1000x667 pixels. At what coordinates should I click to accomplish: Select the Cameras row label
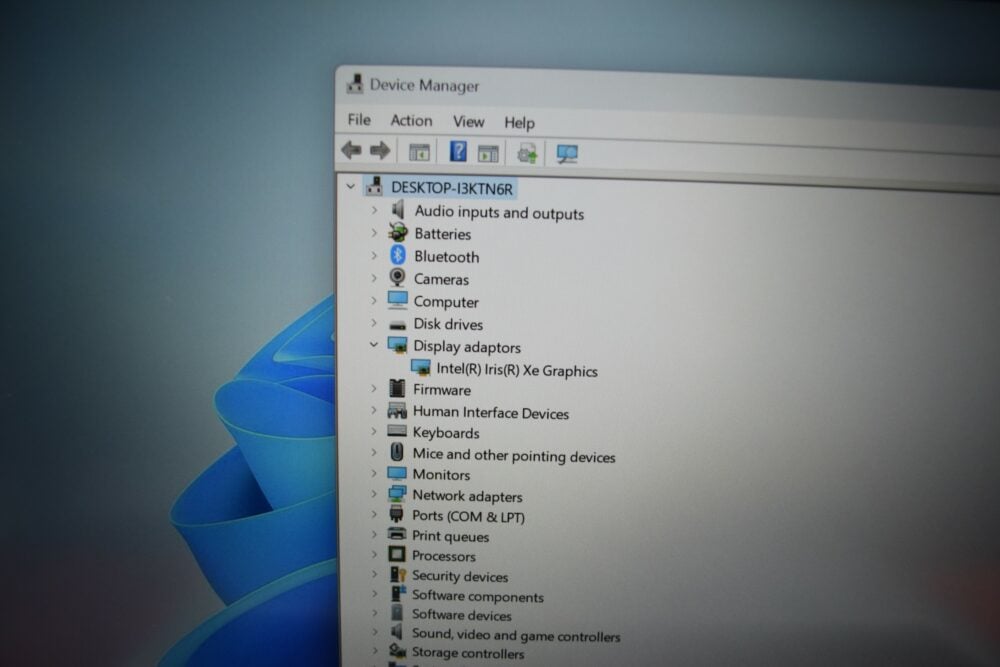[441, 279]
